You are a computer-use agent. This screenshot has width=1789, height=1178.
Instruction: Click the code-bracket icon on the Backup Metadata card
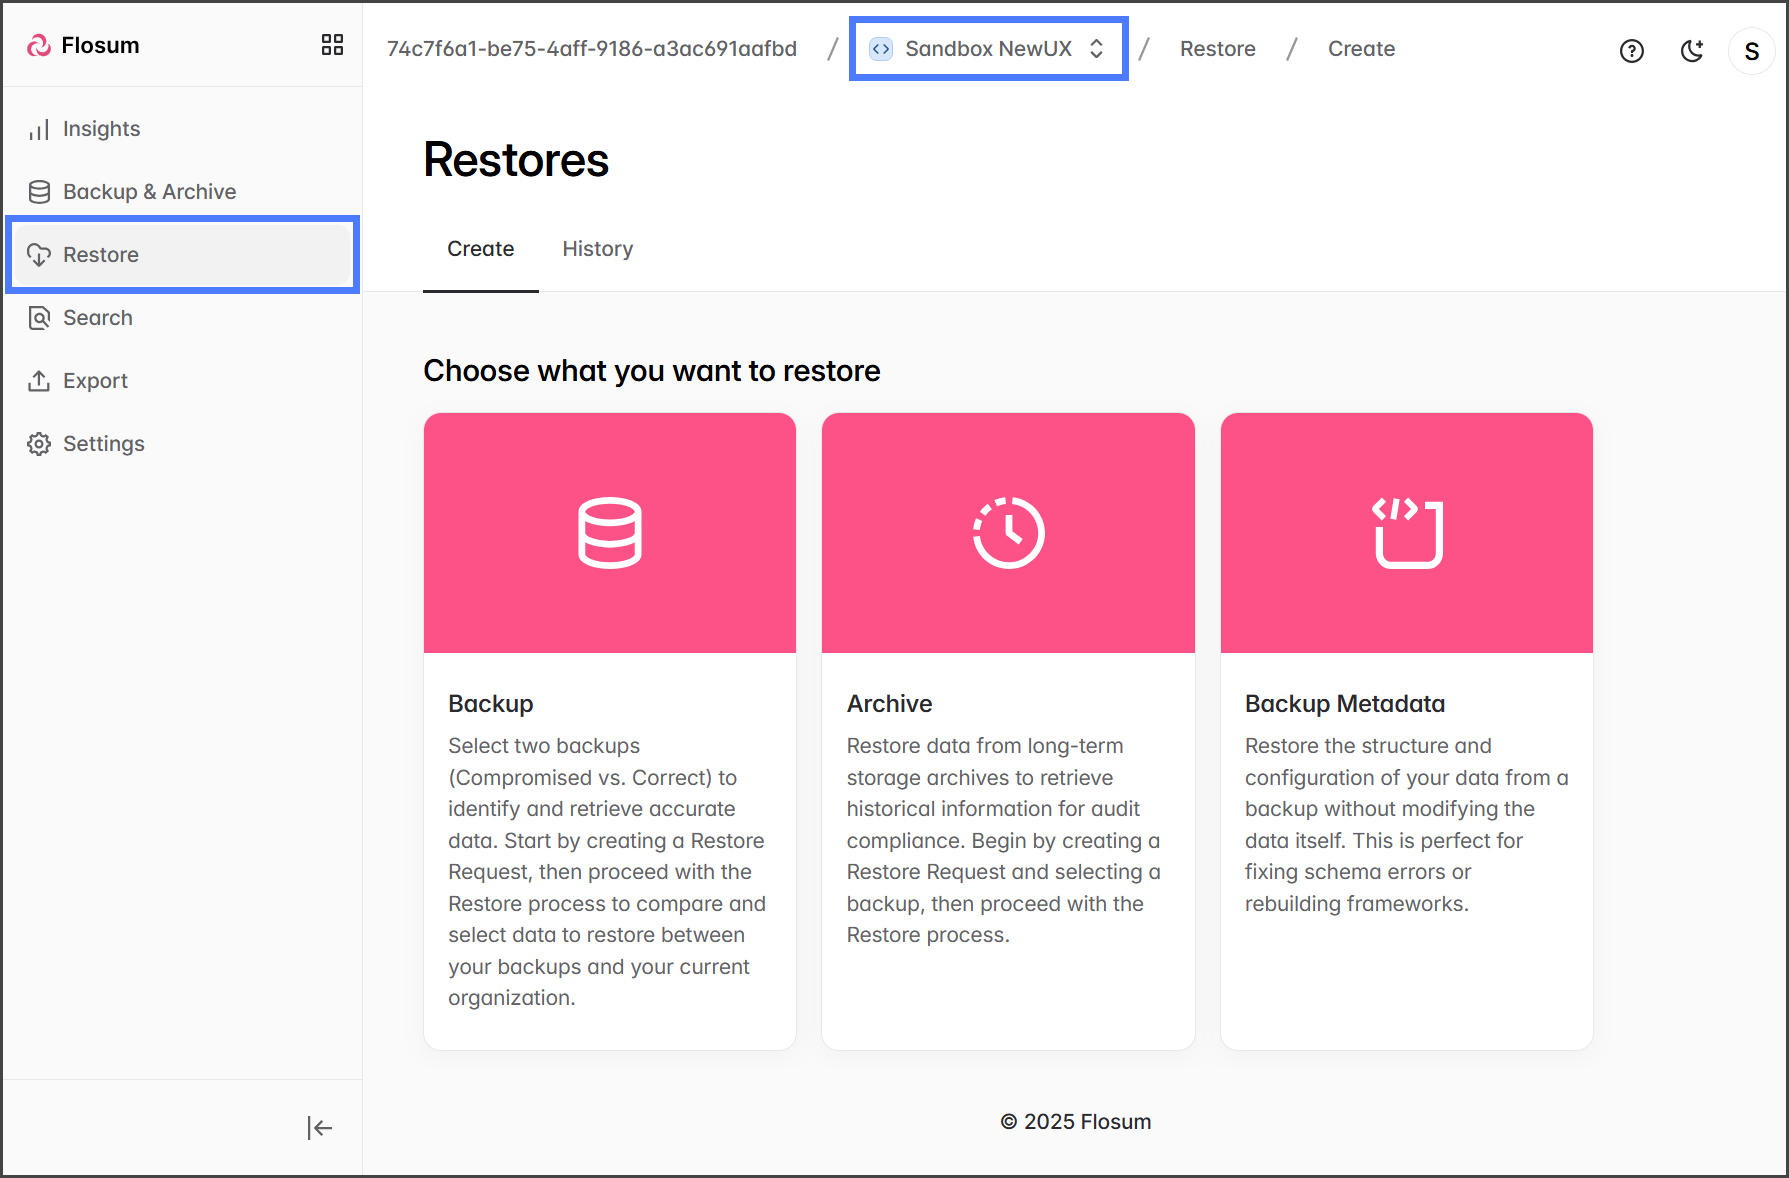(1407, 533)
